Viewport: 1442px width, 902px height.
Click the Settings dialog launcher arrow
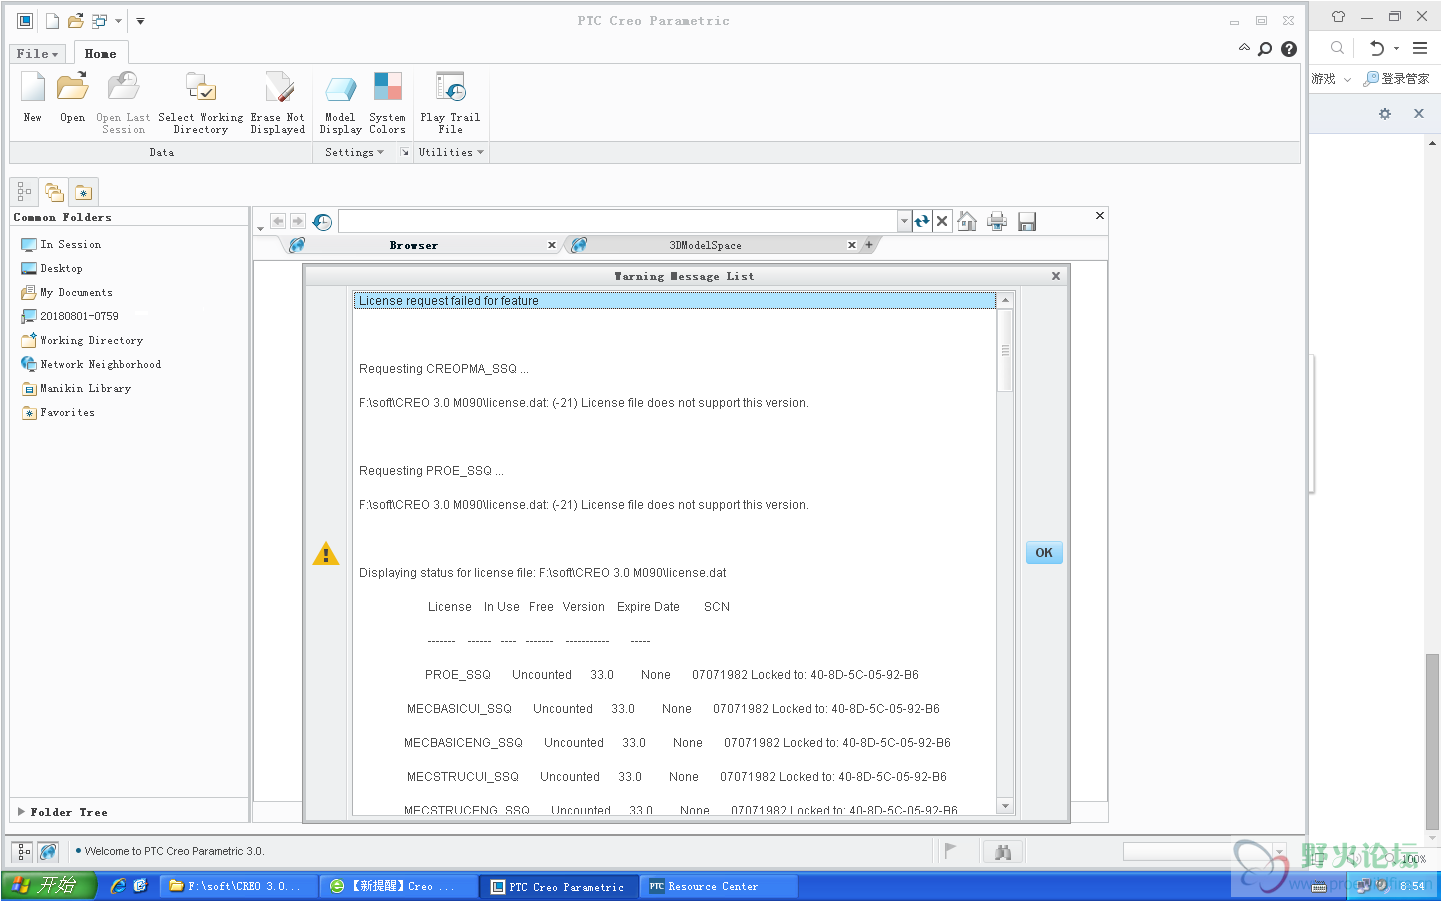point(405,152)
